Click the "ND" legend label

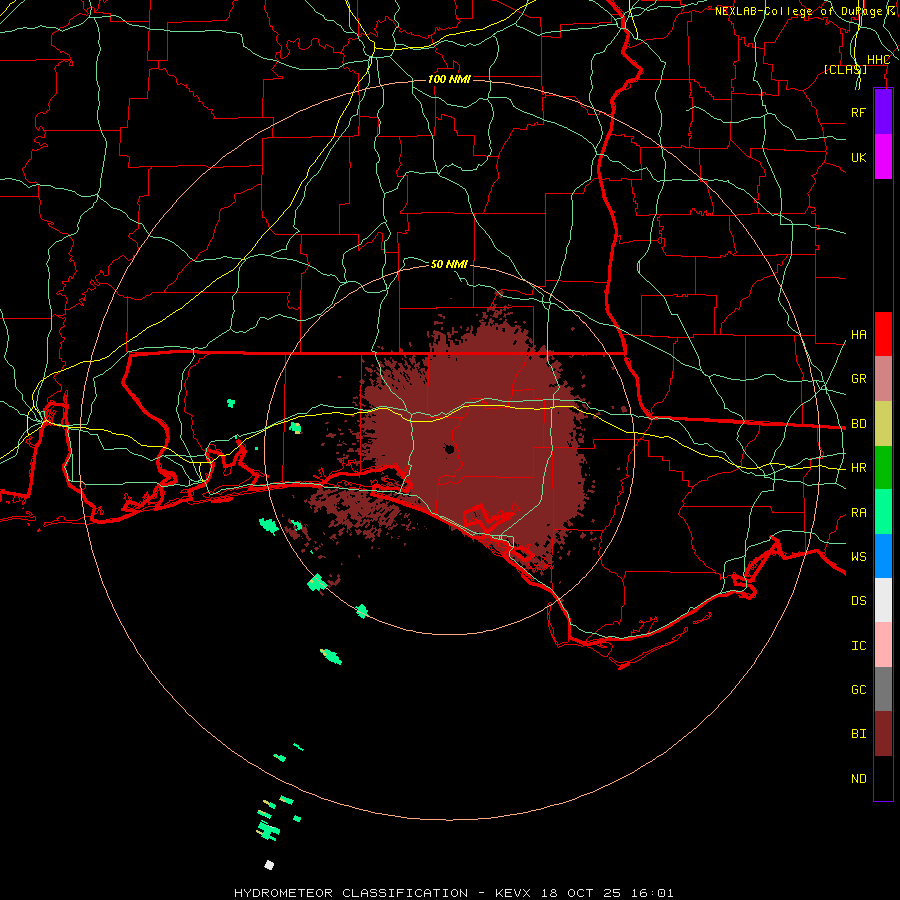(x=858, y=779)
